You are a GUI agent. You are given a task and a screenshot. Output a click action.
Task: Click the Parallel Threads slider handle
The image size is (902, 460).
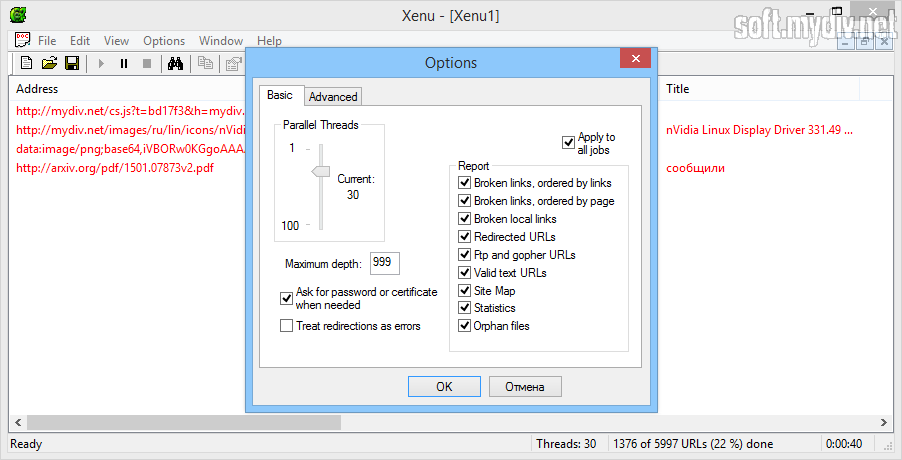click(320, 171)
